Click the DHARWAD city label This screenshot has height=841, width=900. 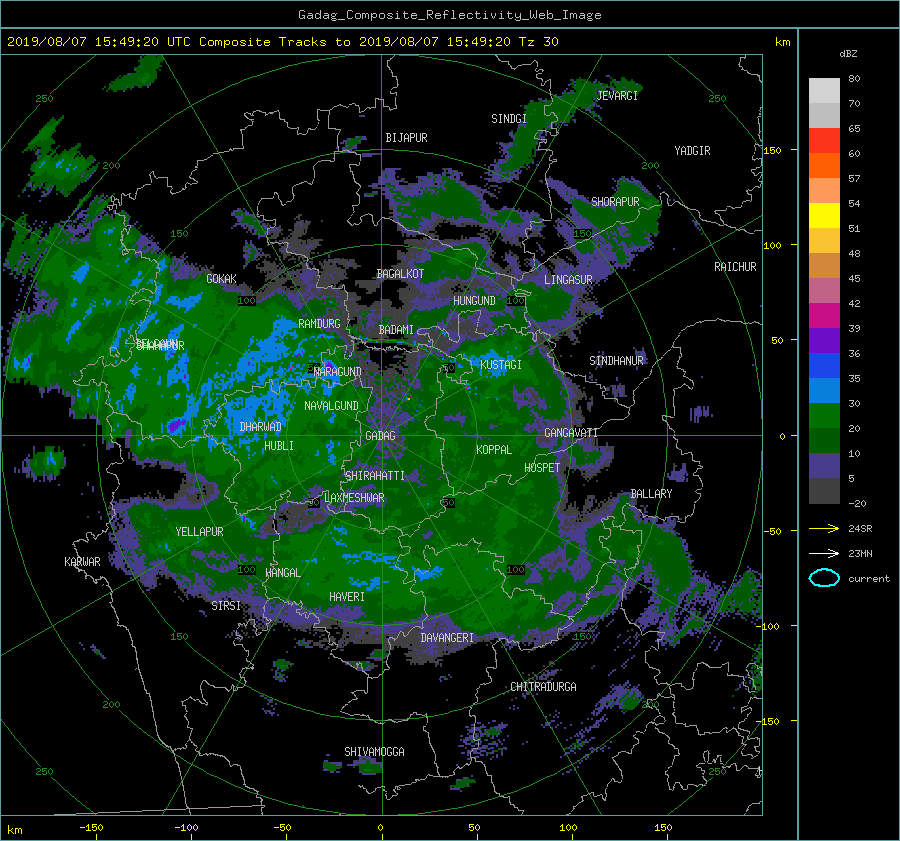pyautogui.click(x=261, y=427)
